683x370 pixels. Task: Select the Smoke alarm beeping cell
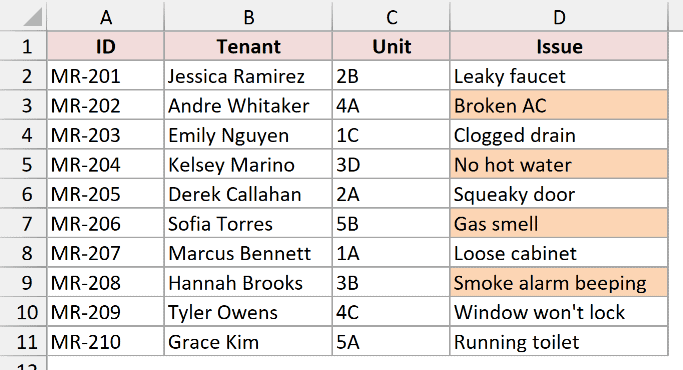[559, 282]
